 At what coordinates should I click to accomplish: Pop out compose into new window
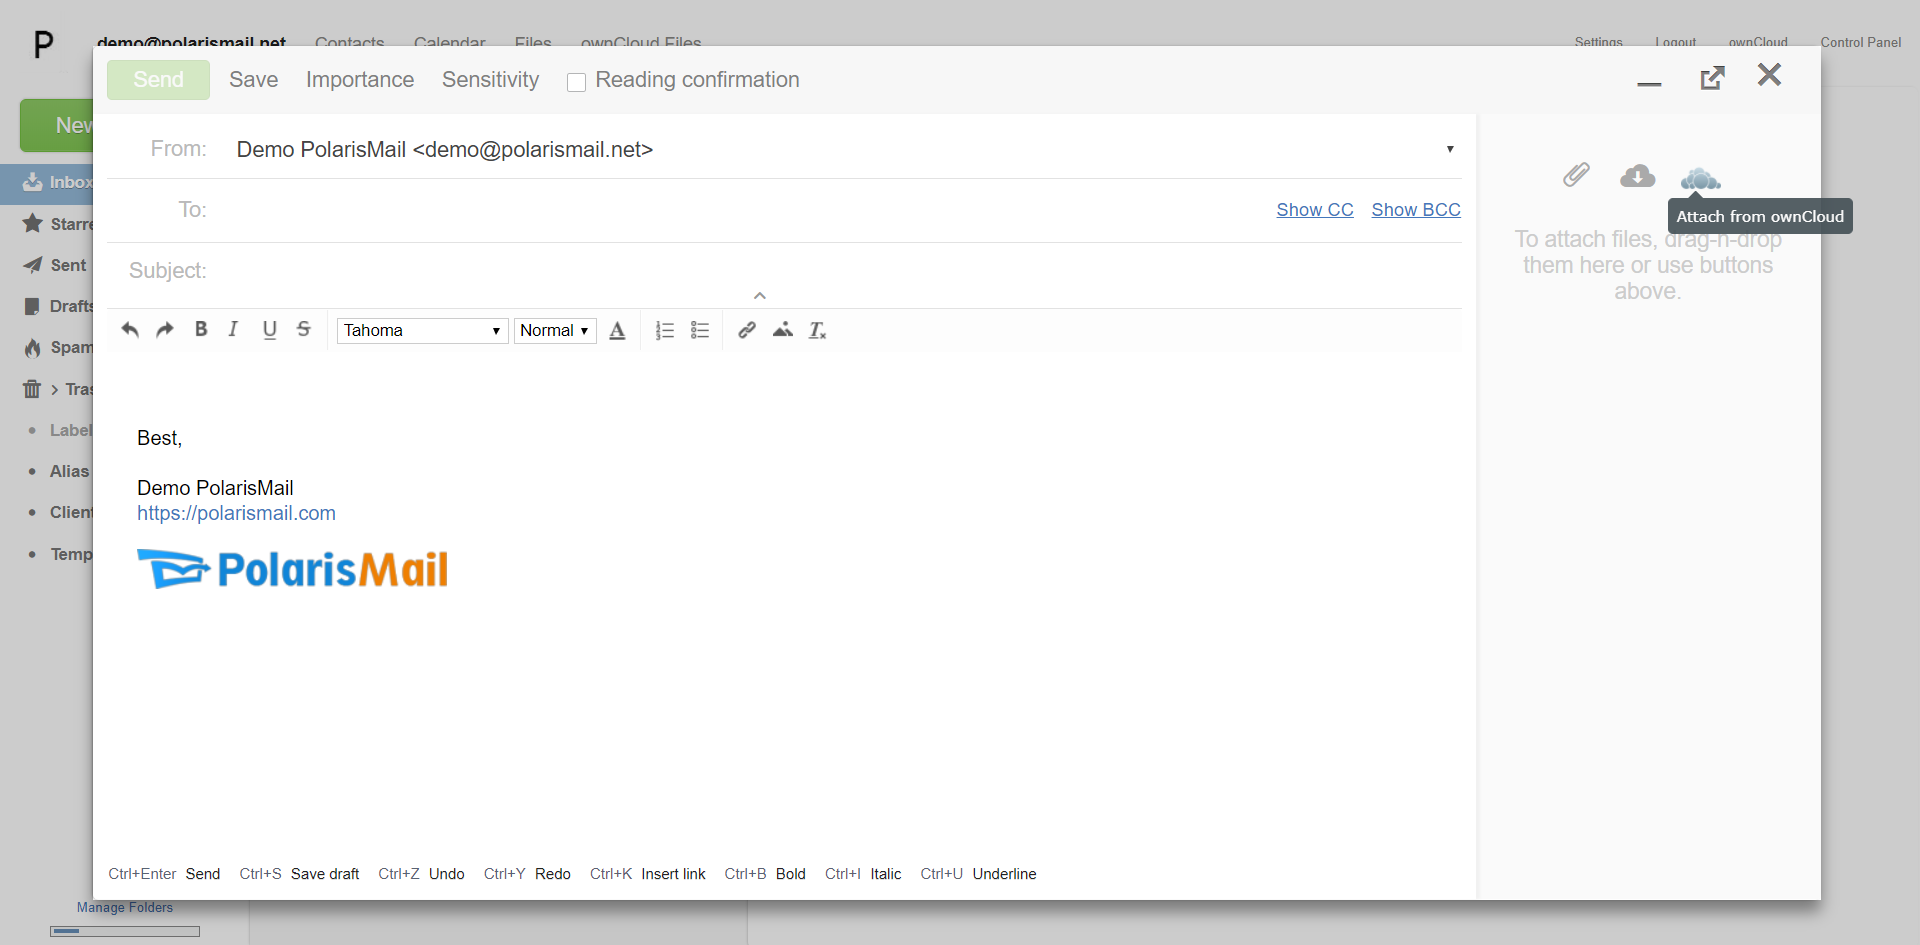[x=1713, y=77]
